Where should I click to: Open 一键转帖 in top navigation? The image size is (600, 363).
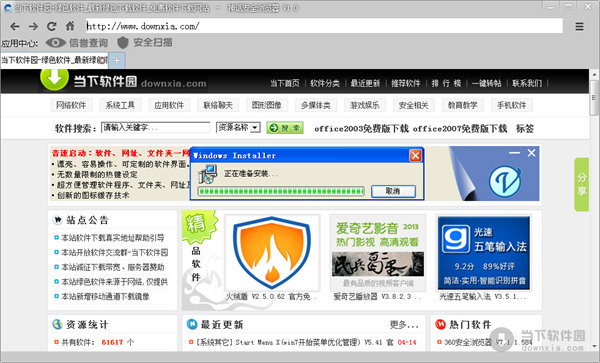point(486,83)
